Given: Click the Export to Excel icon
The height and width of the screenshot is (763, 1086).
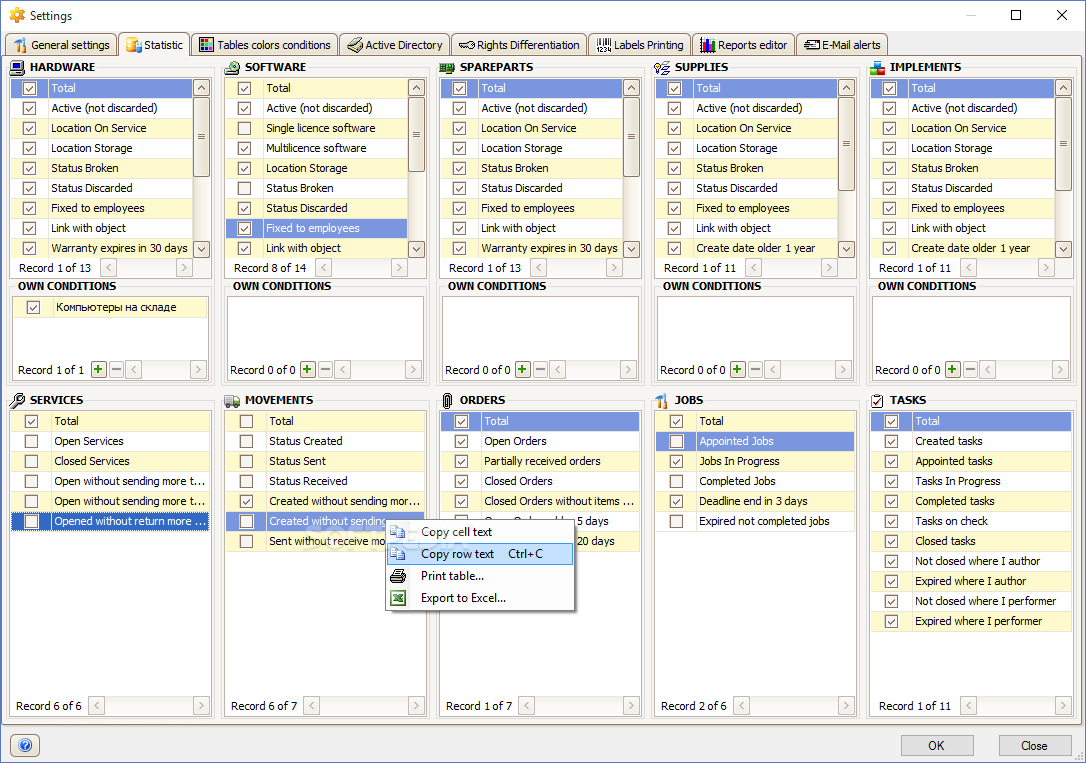Looking at the screenshot, I should (x=398, y=598).
